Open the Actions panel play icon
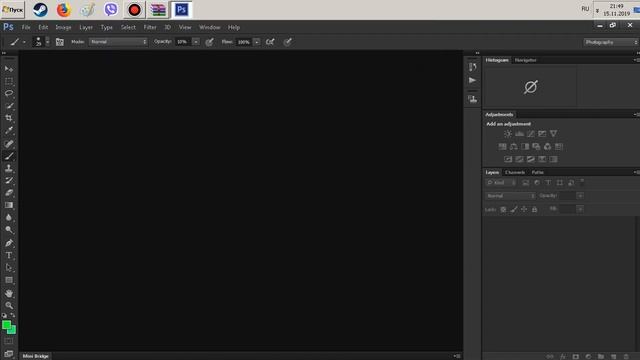The height and width of the screenshot is (360, 640). click(x=472, y=80)
